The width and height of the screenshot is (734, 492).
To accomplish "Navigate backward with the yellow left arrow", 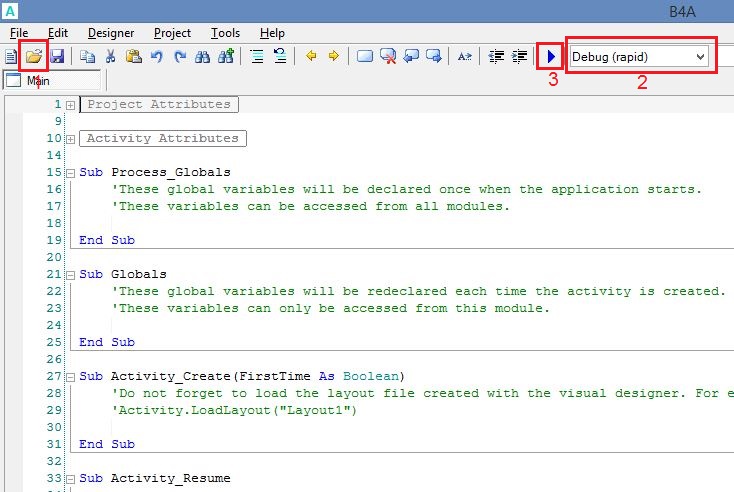I will pos(311,57).
